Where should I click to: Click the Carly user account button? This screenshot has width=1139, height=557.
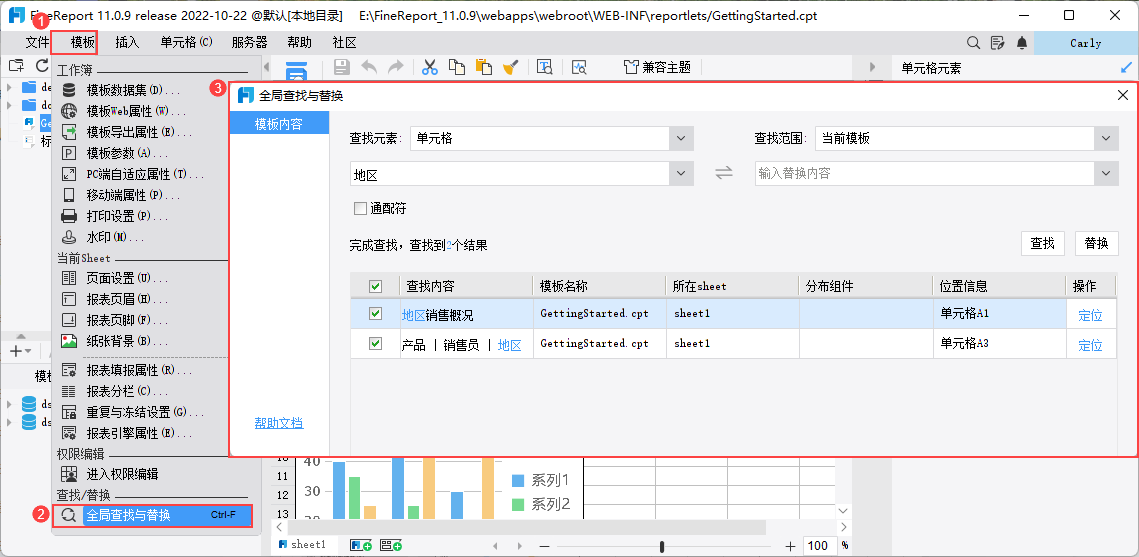point(1086,43)
